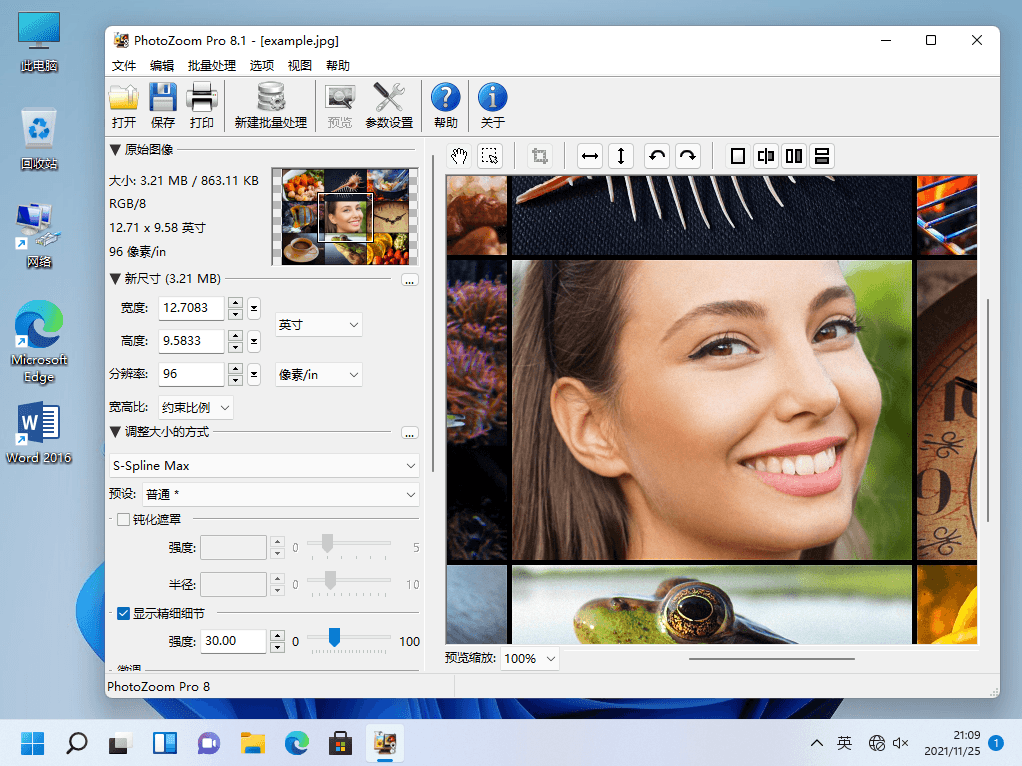
Task: Click the 分辨率 input field
Action: (192, 374)
